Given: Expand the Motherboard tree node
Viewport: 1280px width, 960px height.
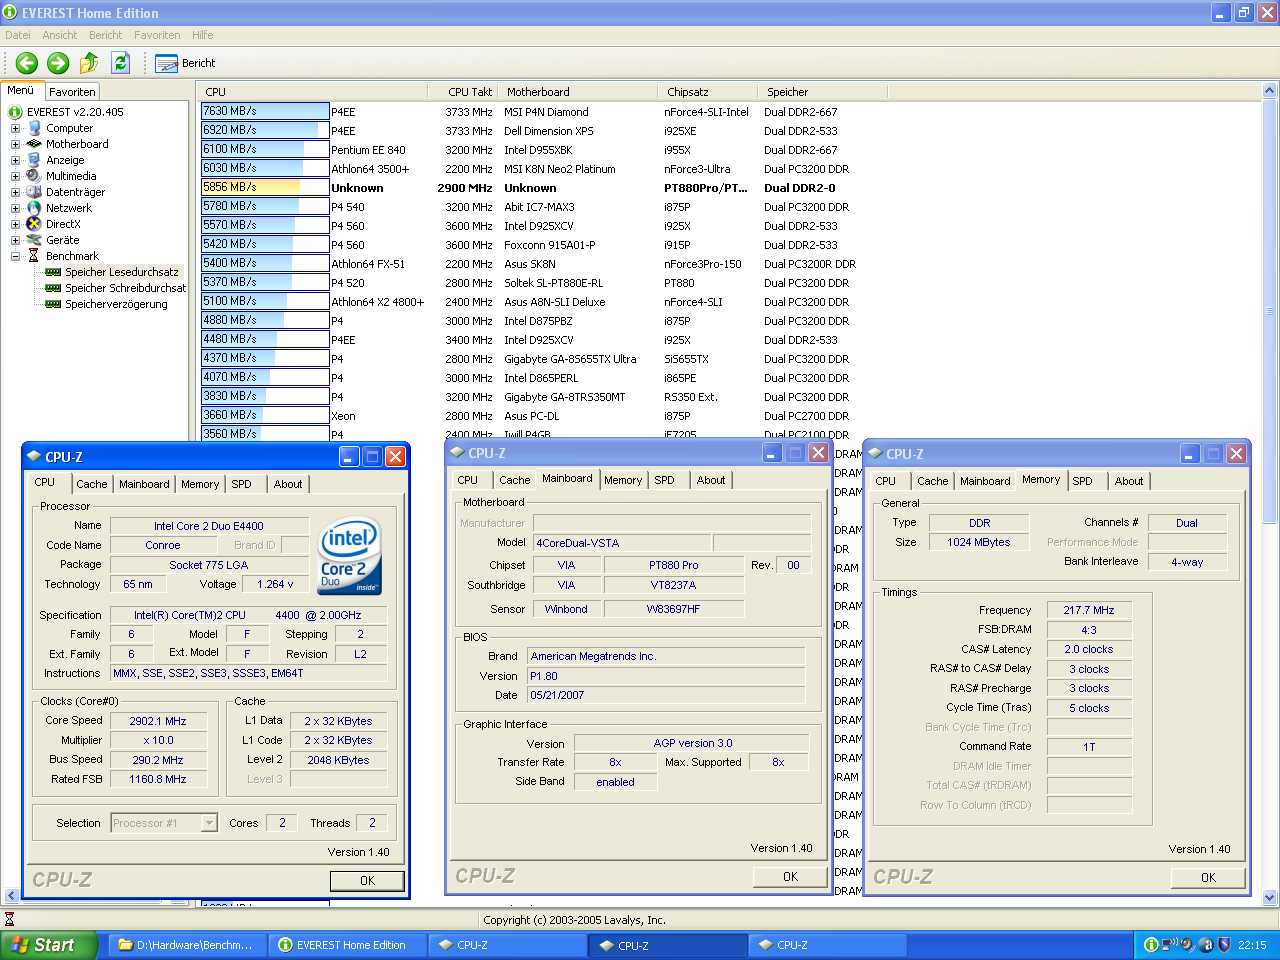Looking at the screenshot, I should 15,144.
